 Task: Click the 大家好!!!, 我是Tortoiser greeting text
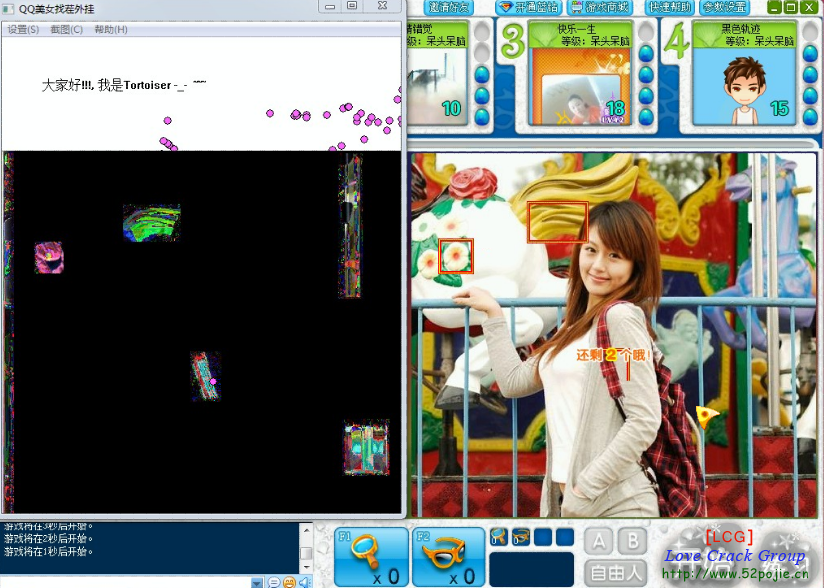click(124, 85)
